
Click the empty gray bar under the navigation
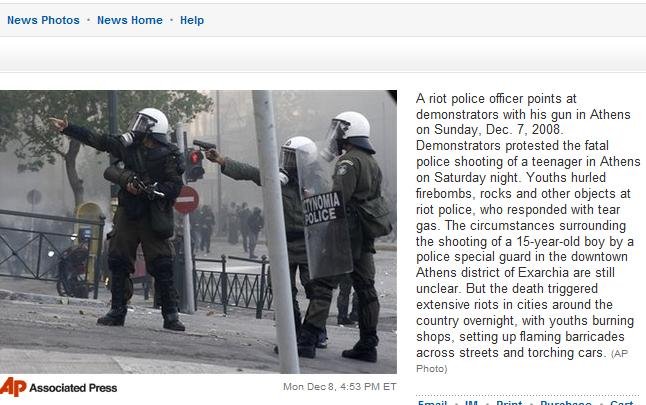(x=323, y=55)
